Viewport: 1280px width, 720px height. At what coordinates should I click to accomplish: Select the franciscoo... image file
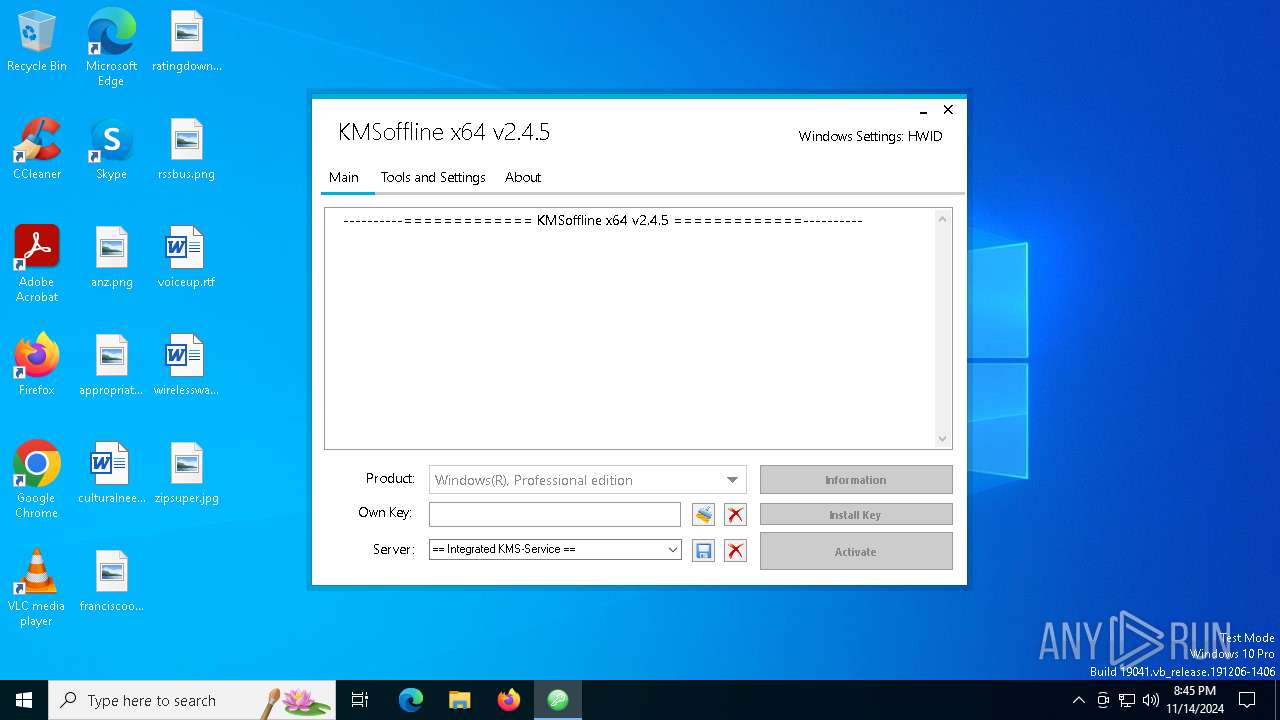(x=112, y=582)
